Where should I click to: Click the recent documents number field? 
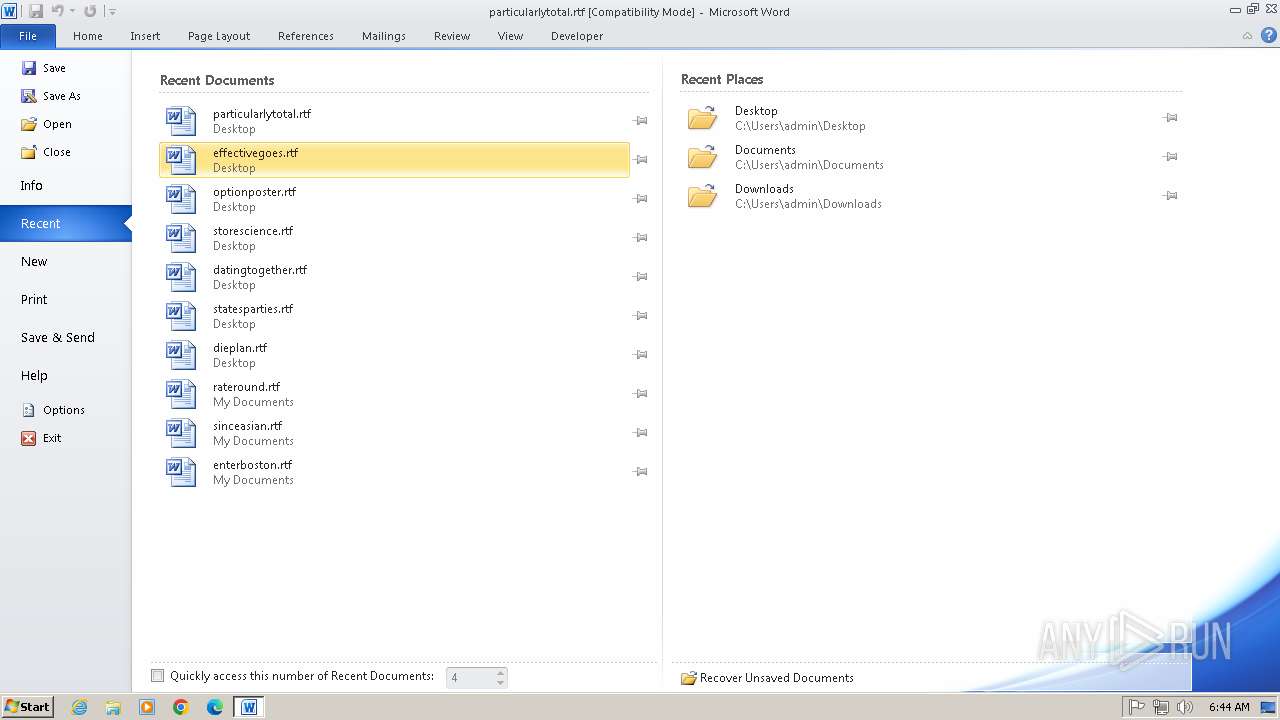coord(471,678)
